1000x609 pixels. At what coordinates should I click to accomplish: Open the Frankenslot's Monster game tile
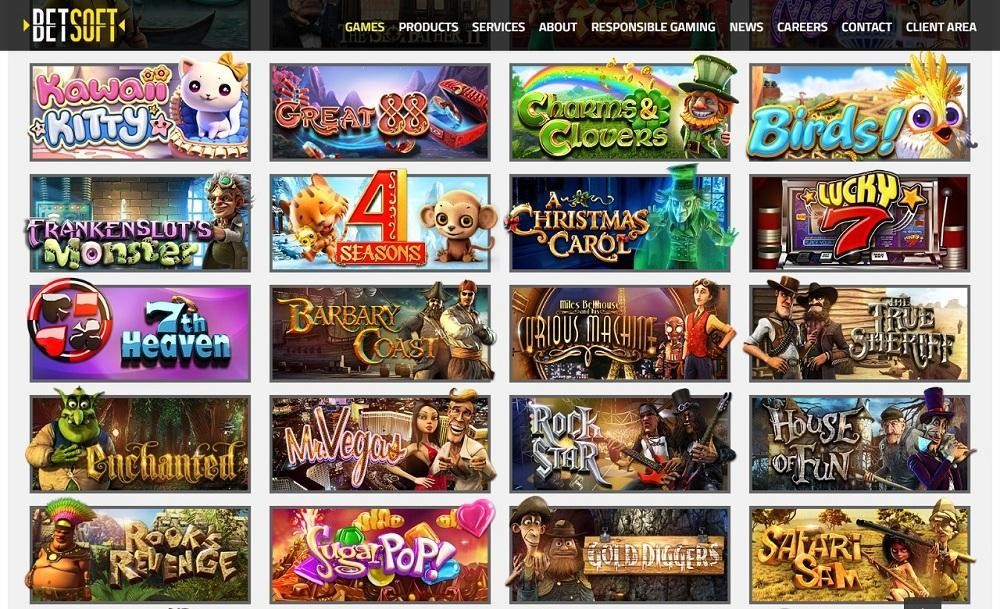[x=140, y=223]
